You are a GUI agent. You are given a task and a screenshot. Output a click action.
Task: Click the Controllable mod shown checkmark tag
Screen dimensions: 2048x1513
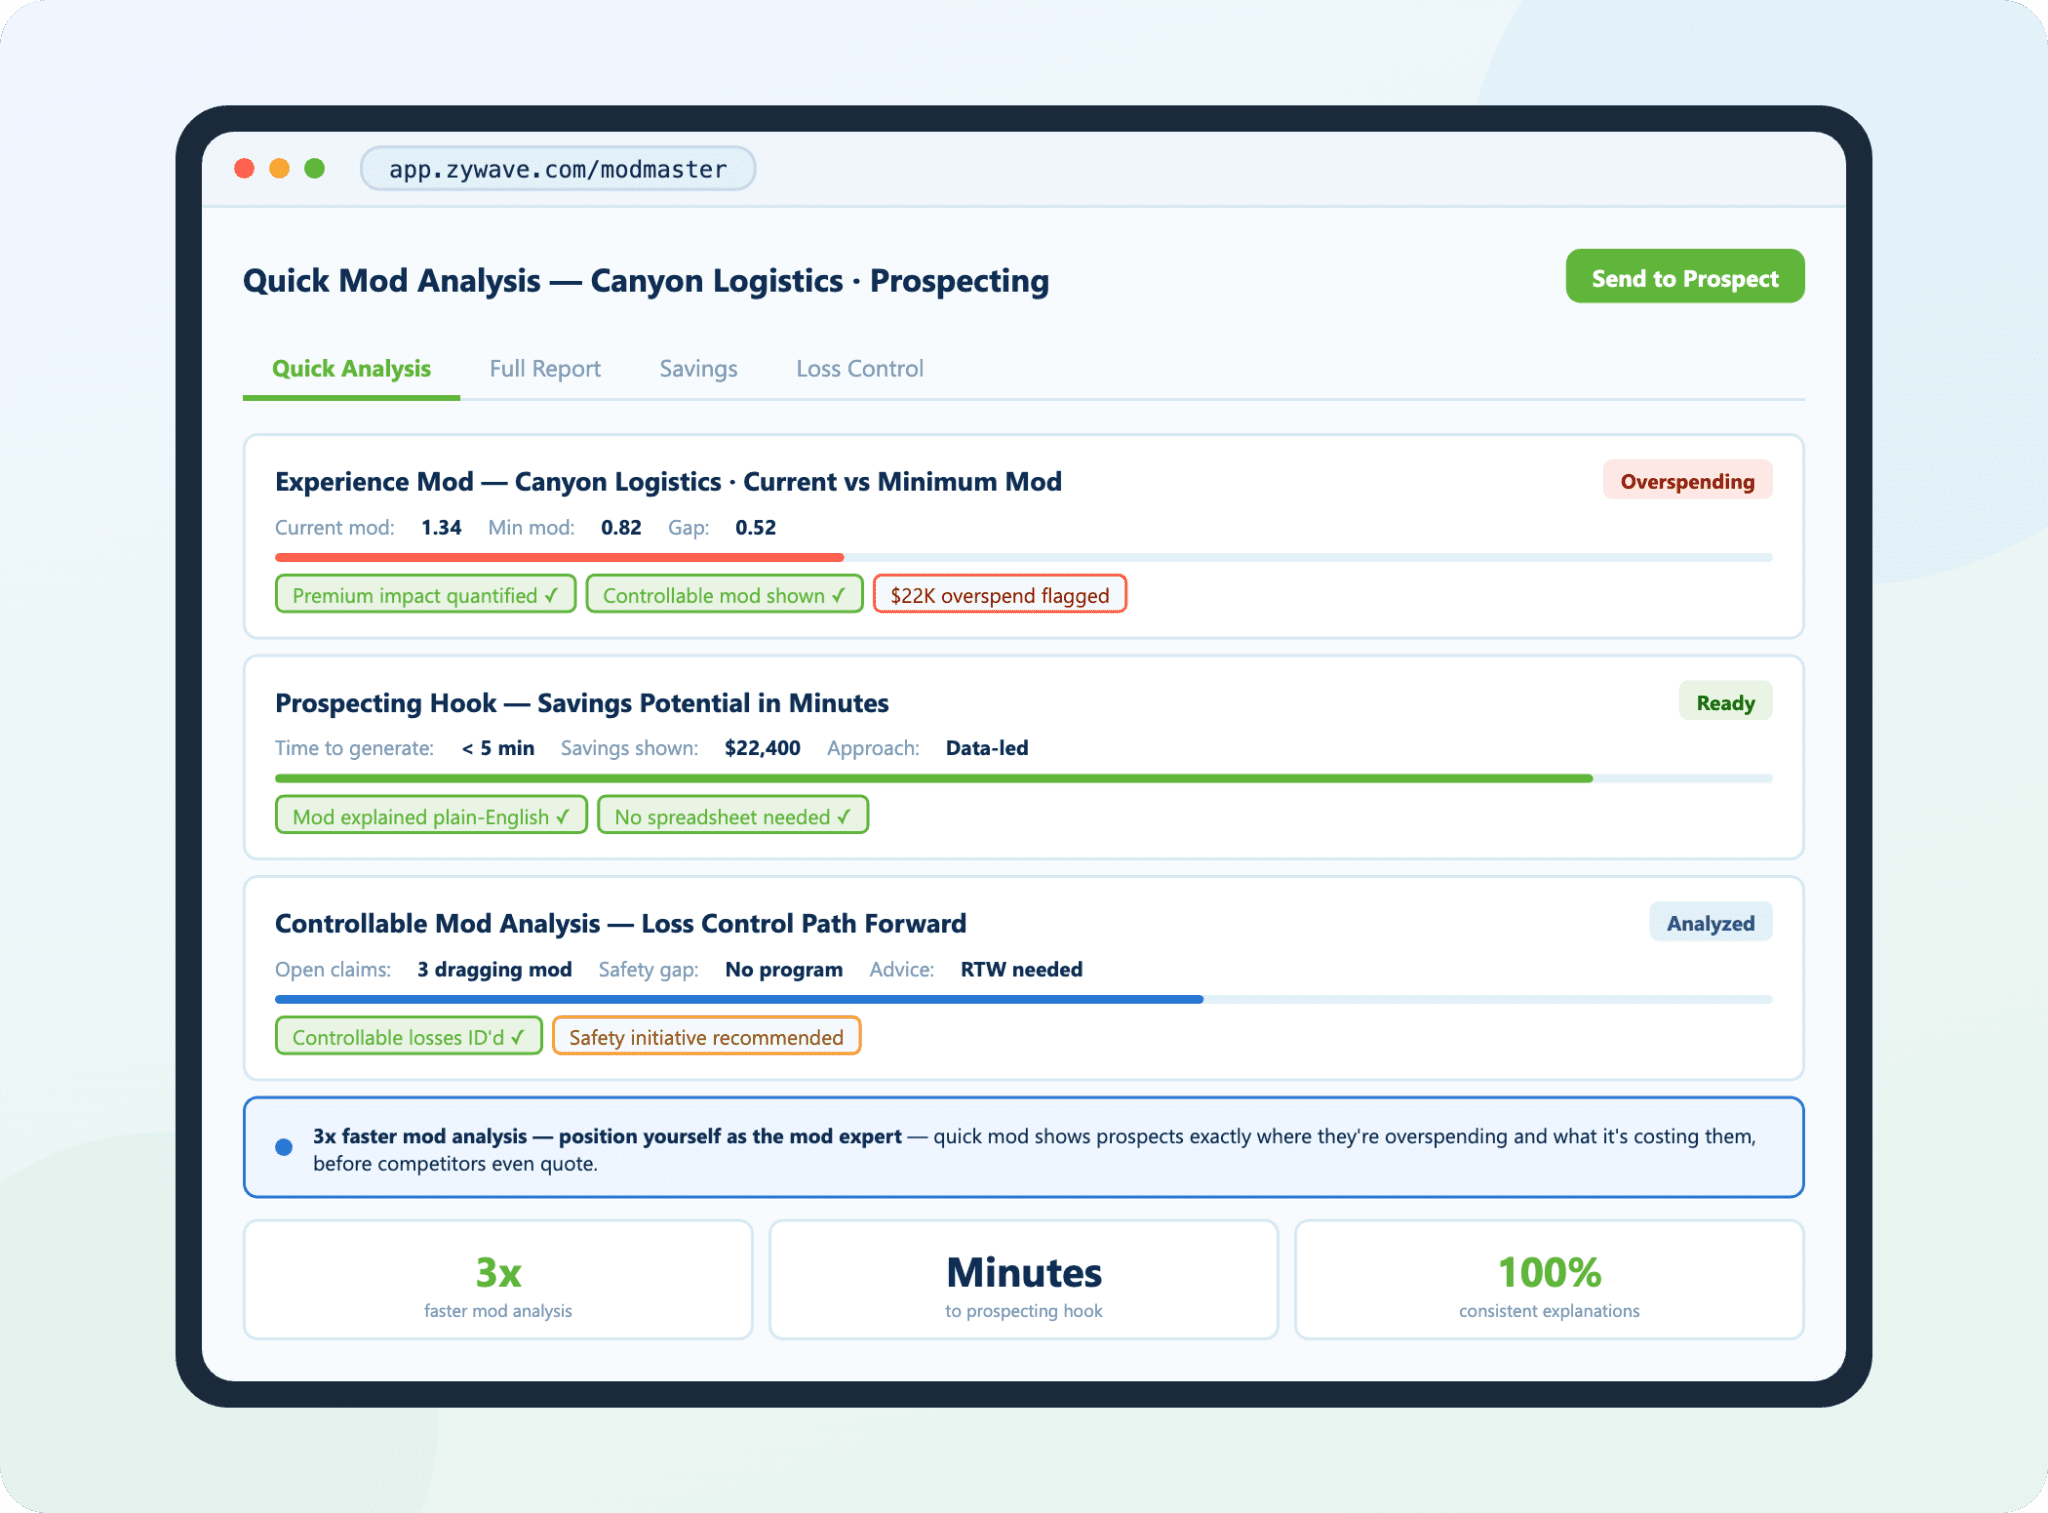723,595
